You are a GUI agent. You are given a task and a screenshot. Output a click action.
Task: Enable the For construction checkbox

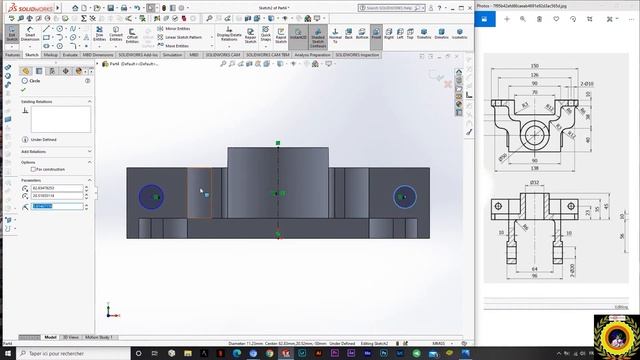point(33,169)
